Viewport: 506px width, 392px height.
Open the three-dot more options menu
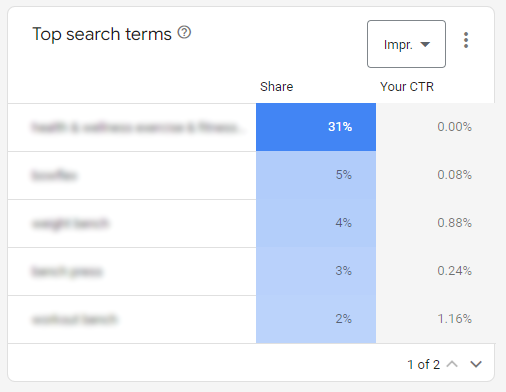point(466,40)
